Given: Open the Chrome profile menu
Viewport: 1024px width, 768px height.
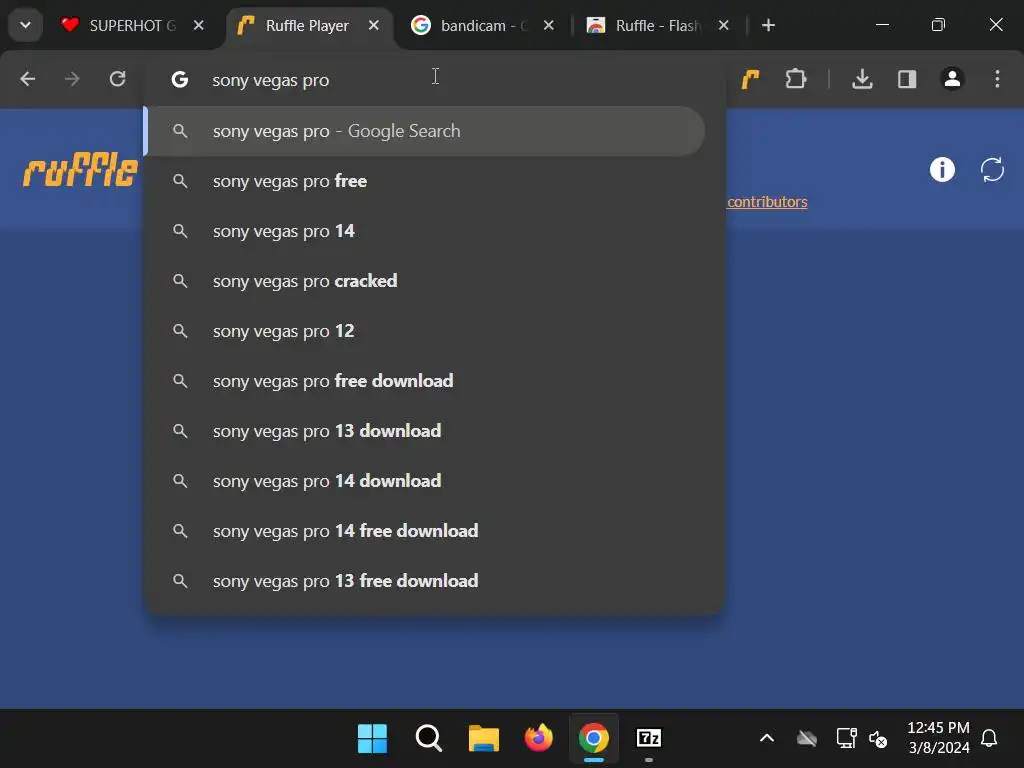Looking at the screenshot, I should [x=952, y=79].
